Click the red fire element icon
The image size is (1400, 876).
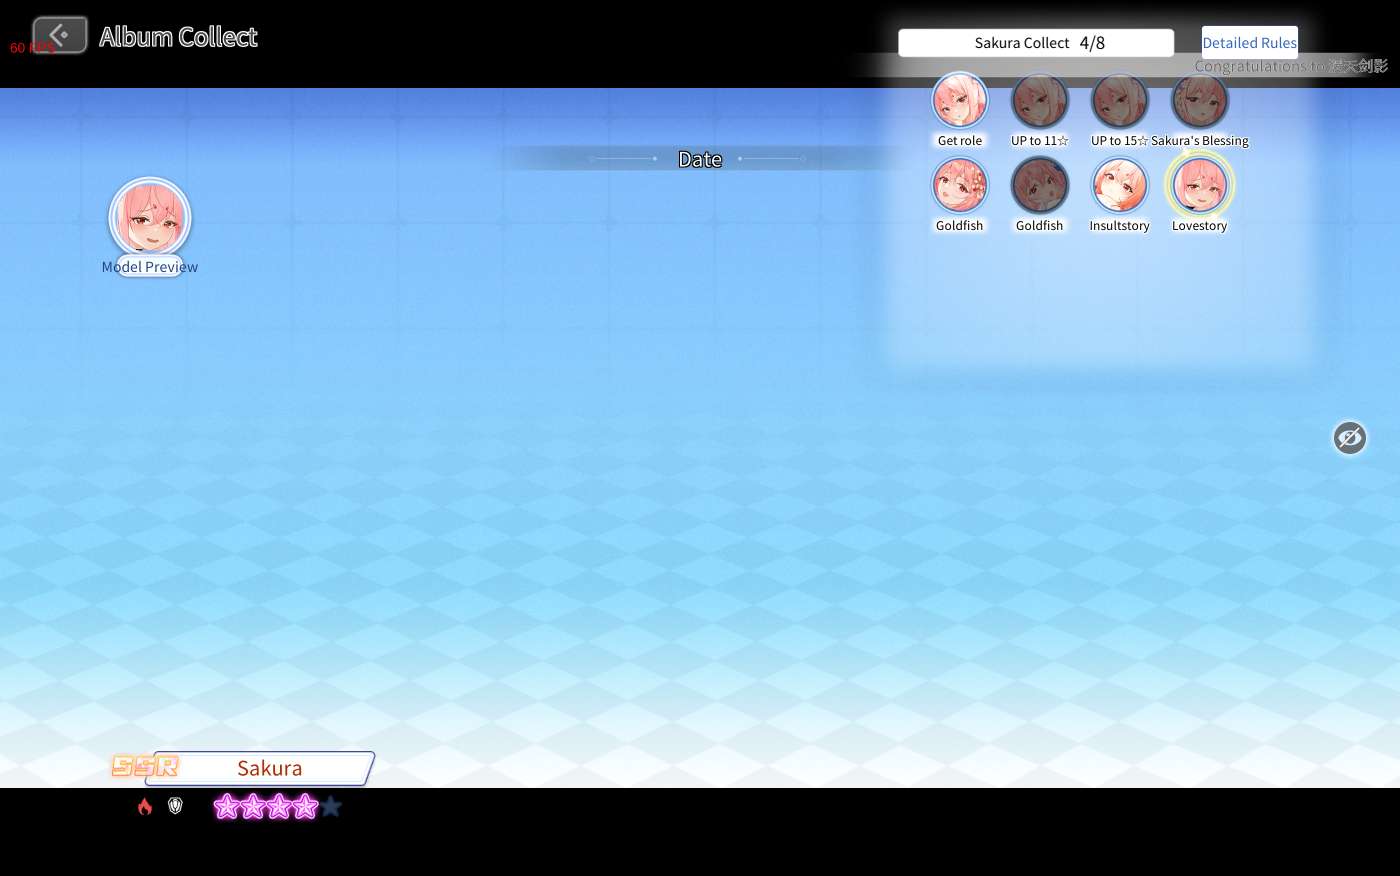point(145,806)
